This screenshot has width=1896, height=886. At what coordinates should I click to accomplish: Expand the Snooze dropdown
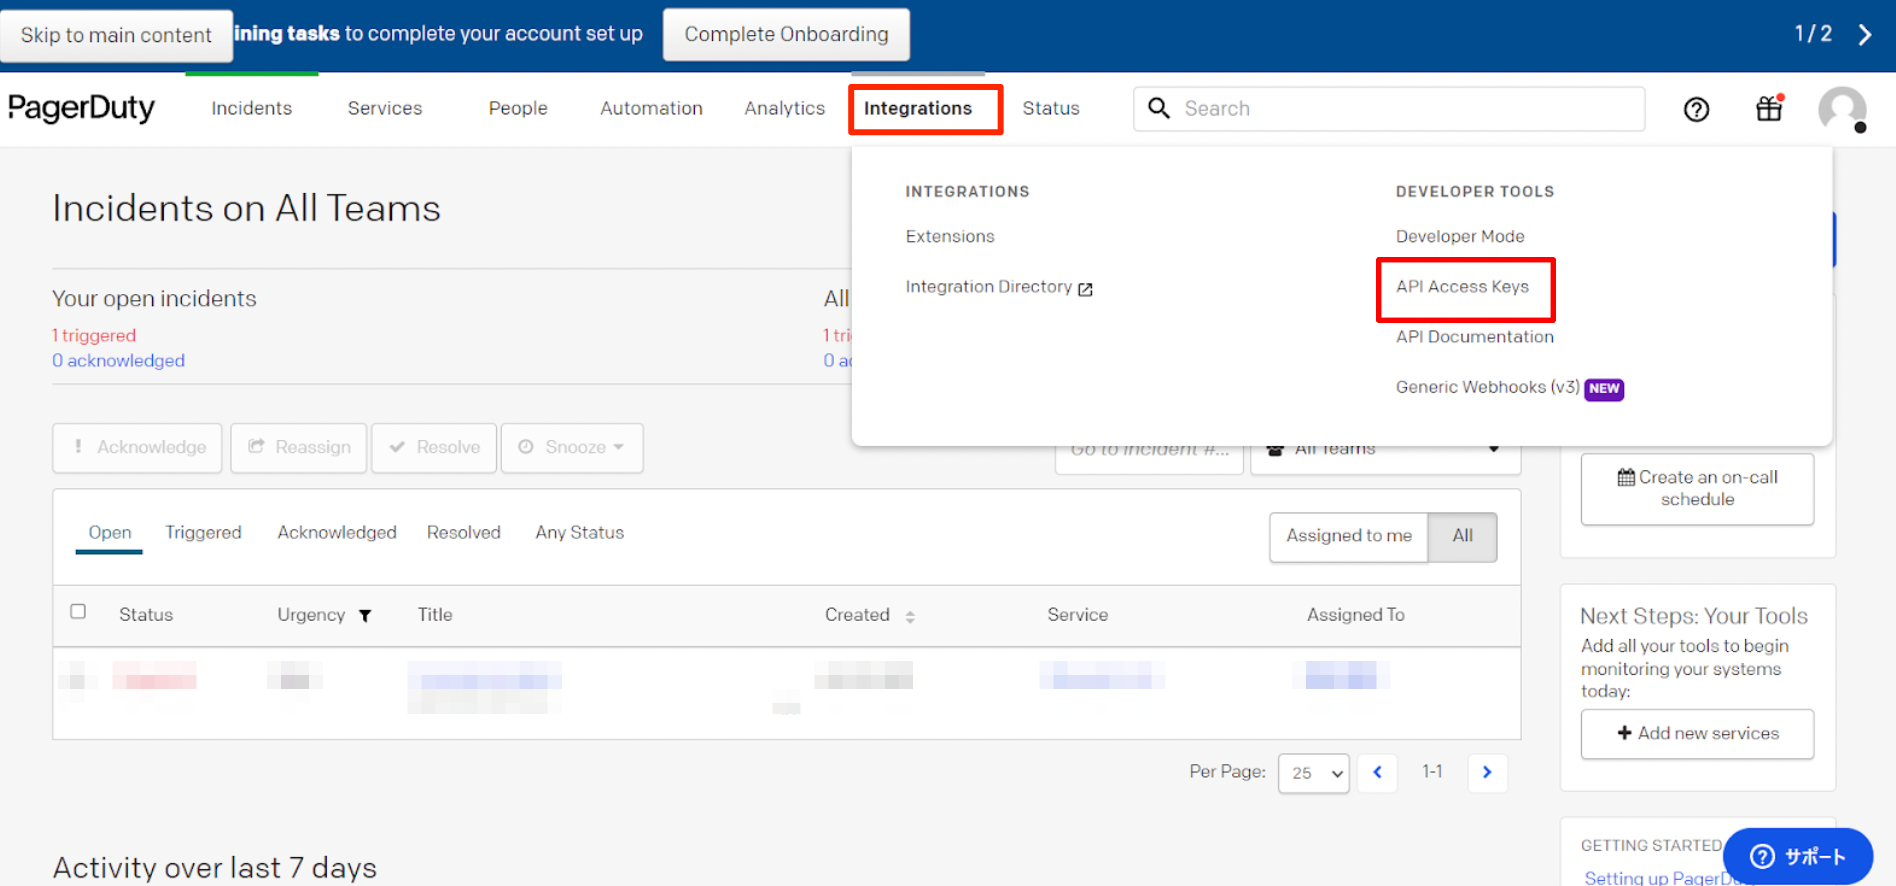coord(572,447)
